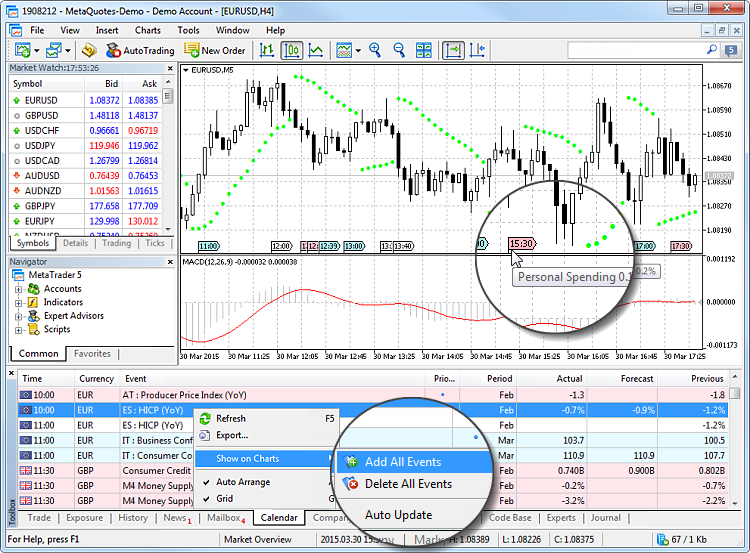
Task: Click the chart shift icon
Action: (x=476, y=50)
